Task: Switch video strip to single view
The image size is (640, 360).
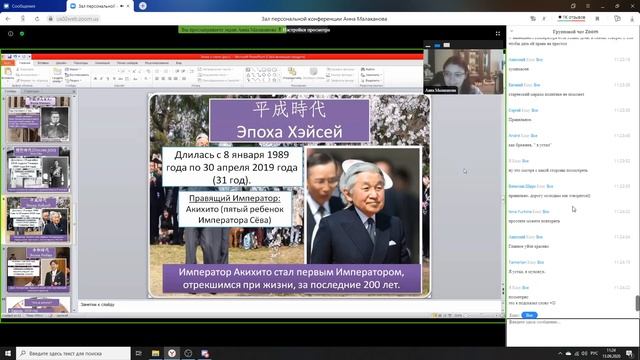Action: pos(437,45)
